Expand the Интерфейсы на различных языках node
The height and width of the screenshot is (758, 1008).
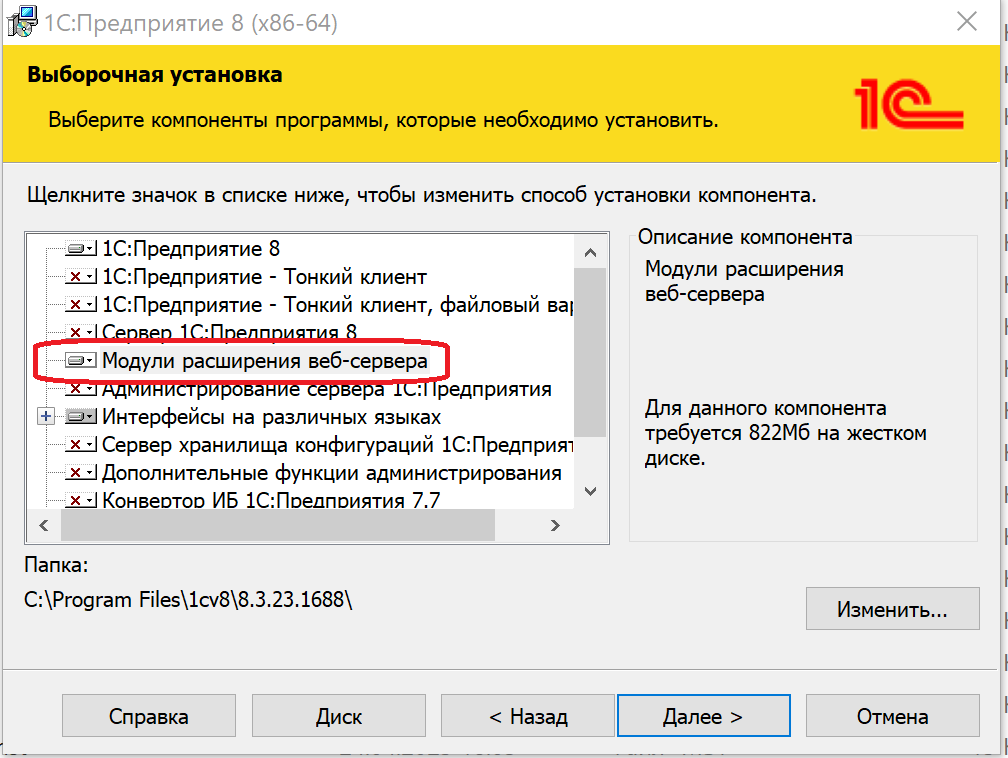coord(46,417)
